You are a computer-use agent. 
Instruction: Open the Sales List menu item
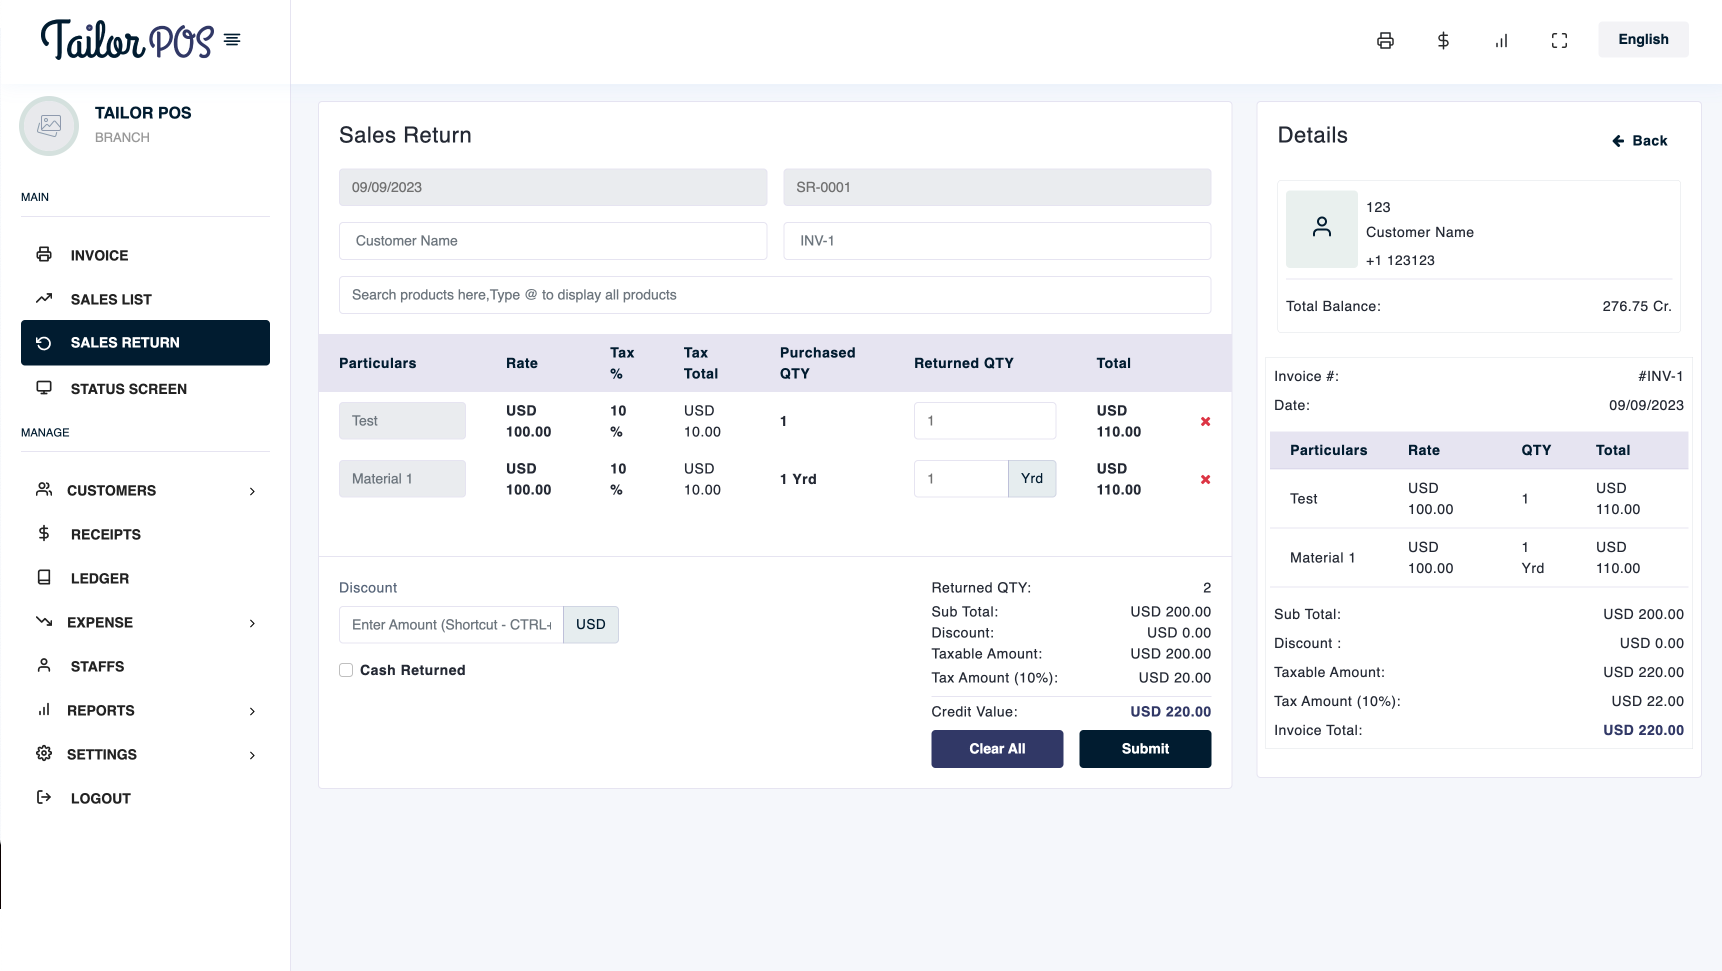click(111, 300)
